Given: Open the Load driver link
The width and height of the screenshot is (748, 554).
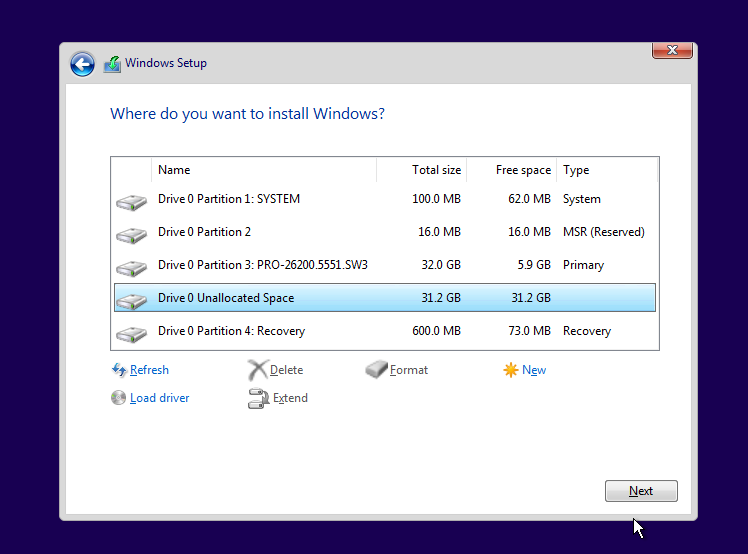Looking at the screenshot, I should coord(159,398).
